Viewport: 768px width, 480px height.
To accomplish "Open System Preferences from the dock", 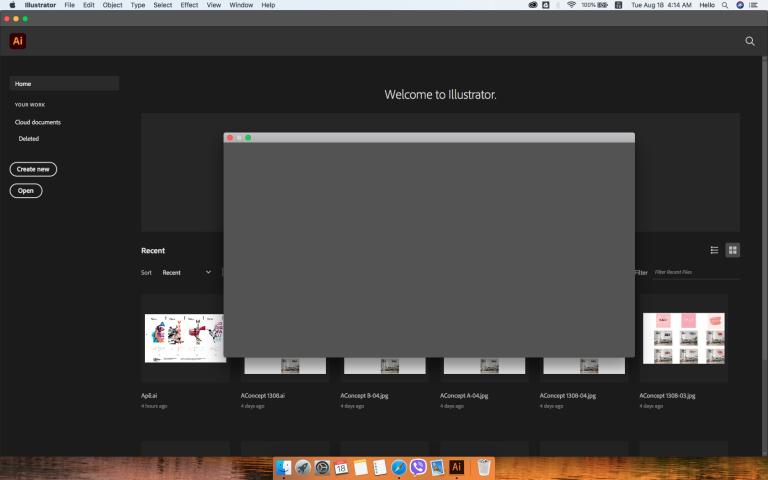I will click(x=322, y=467).
